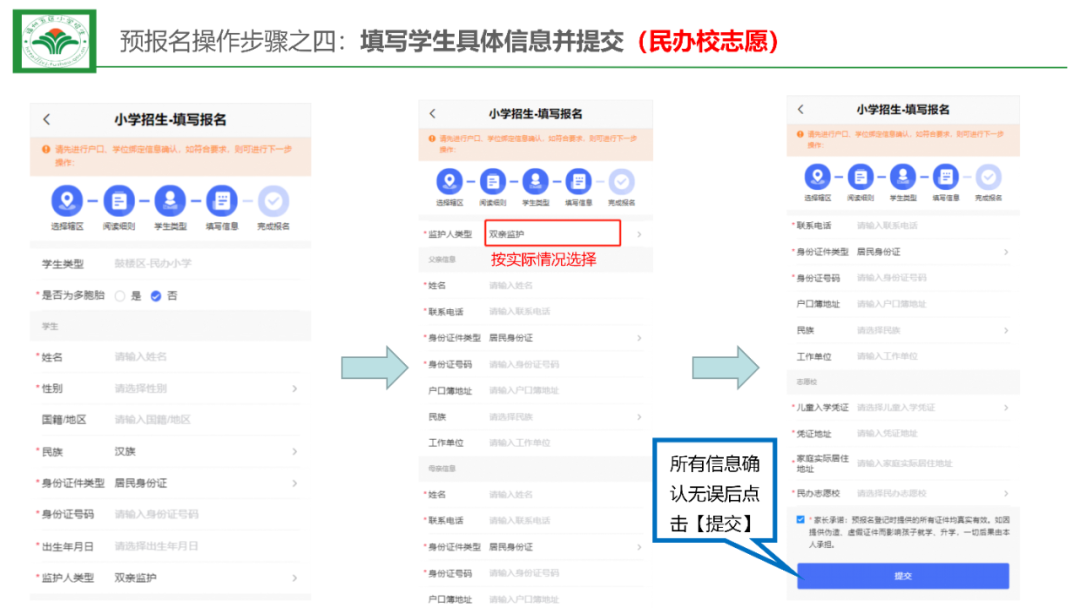The image size is (1080, 608).
Task: Open the red-boxed 监护人类型 双亲监护 selector
Action: tap(552, 234)
